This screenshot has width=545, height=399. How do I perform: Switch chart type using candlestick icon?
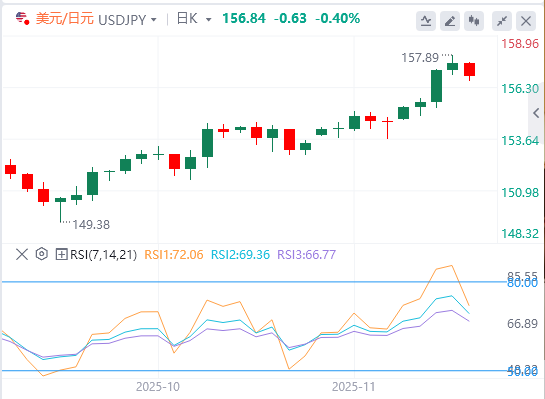[x=474, y=21]
